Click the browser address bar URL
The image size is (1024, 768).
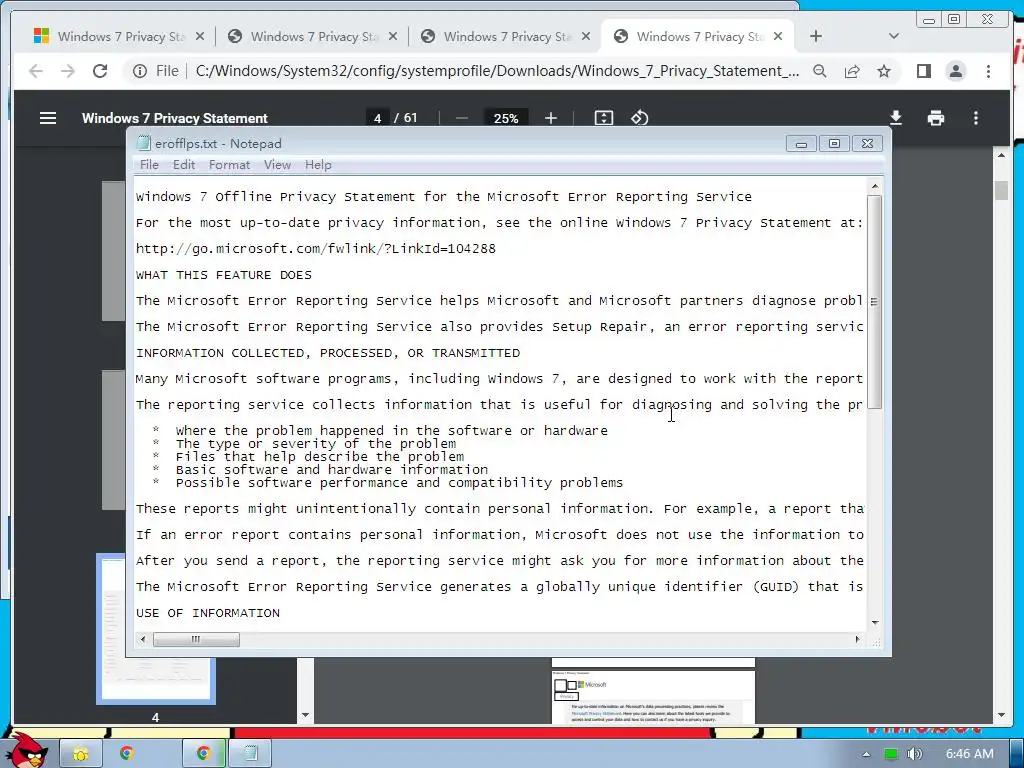(x=497, y=71)
